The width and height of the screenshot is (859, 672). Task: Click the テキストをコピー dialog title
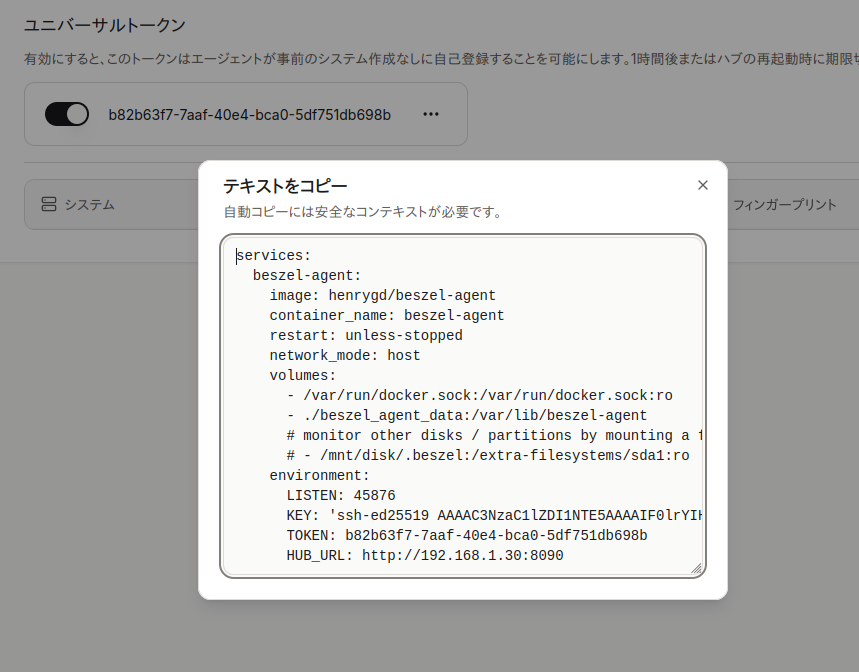tap(285, 186)
